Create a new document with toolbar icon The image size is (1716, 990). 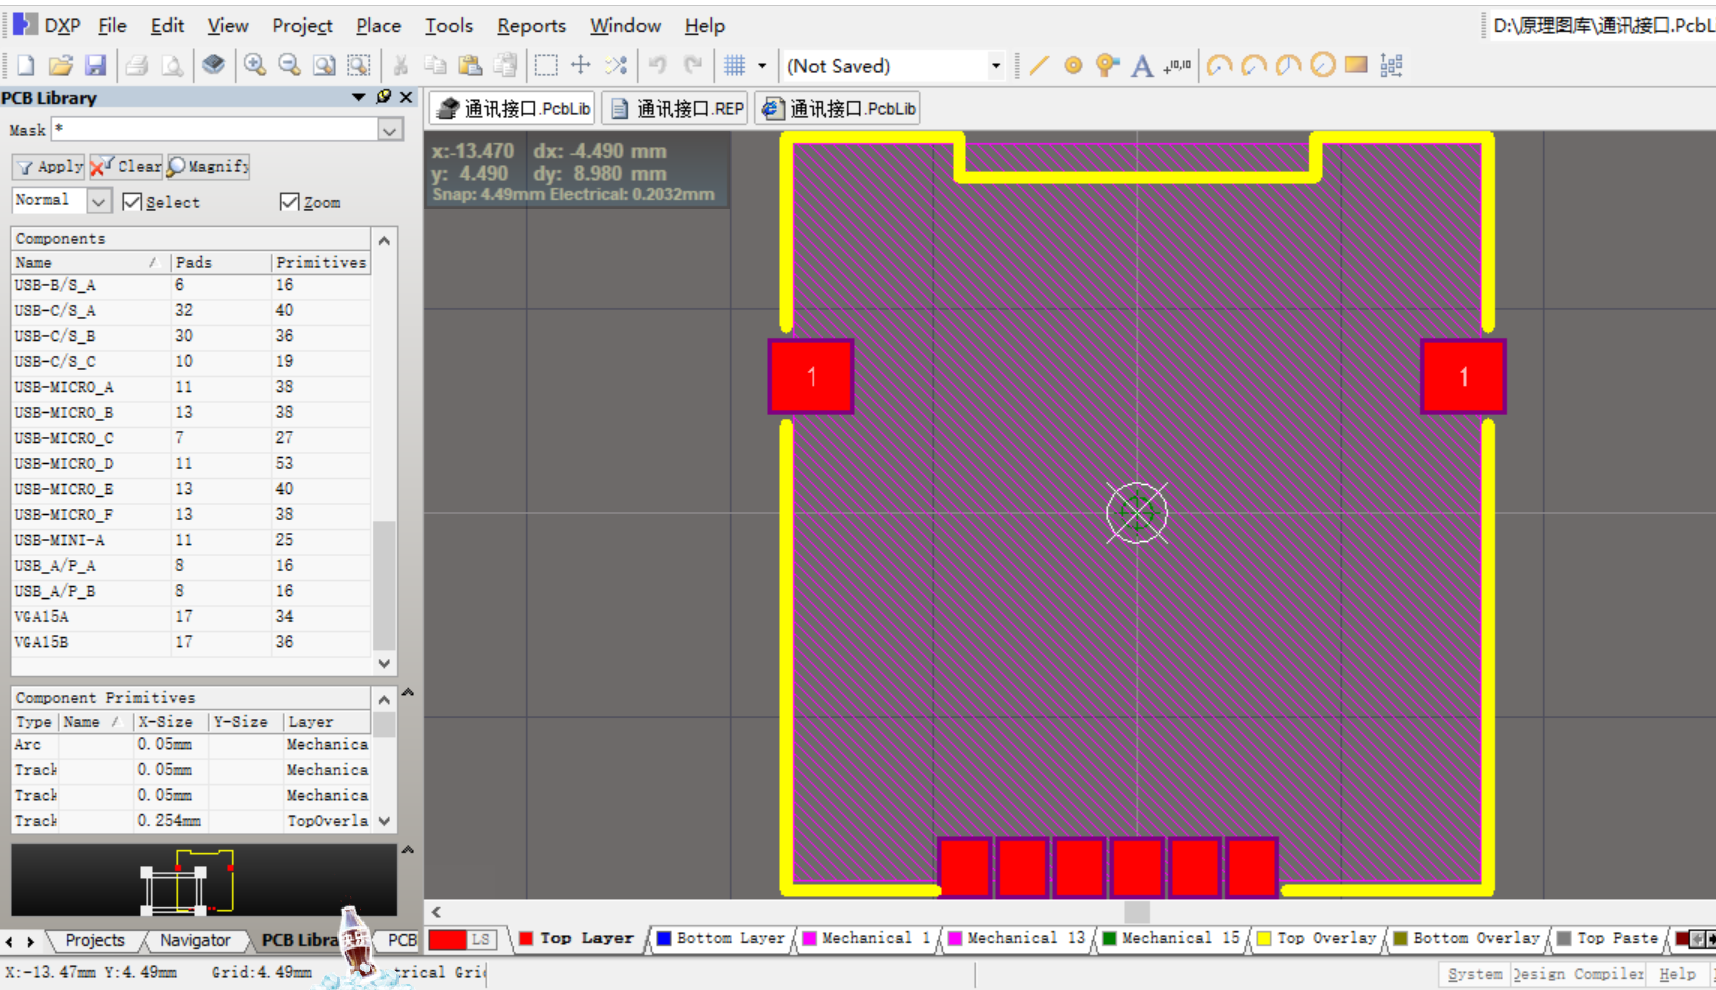(x=26, y=66)
